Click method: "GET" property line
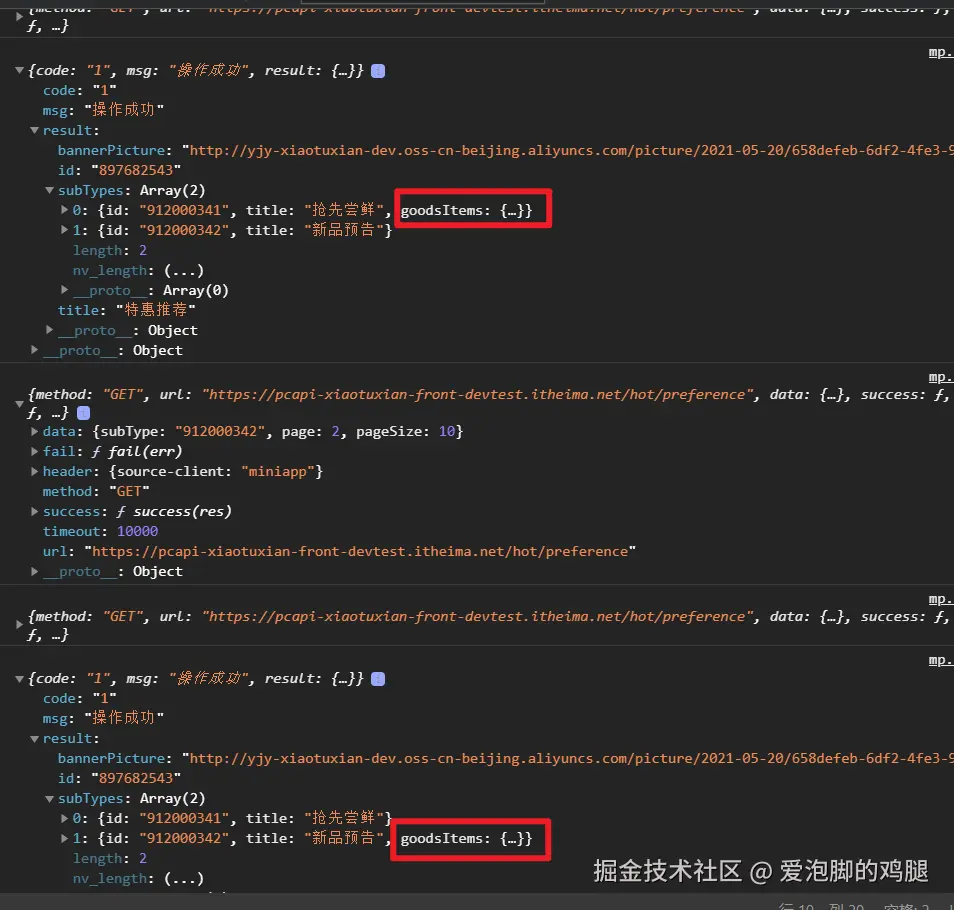Image resolution: width=954 pixels, height=910 pixels. pyautogui.click(x=96, y=491)
